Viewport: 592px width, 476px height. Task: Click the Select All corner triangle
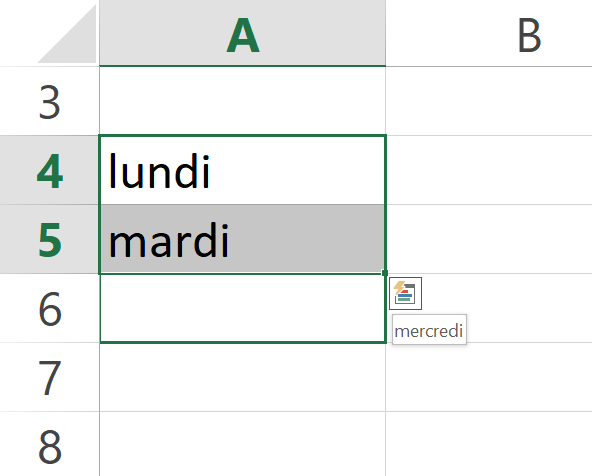coord(68,34)
